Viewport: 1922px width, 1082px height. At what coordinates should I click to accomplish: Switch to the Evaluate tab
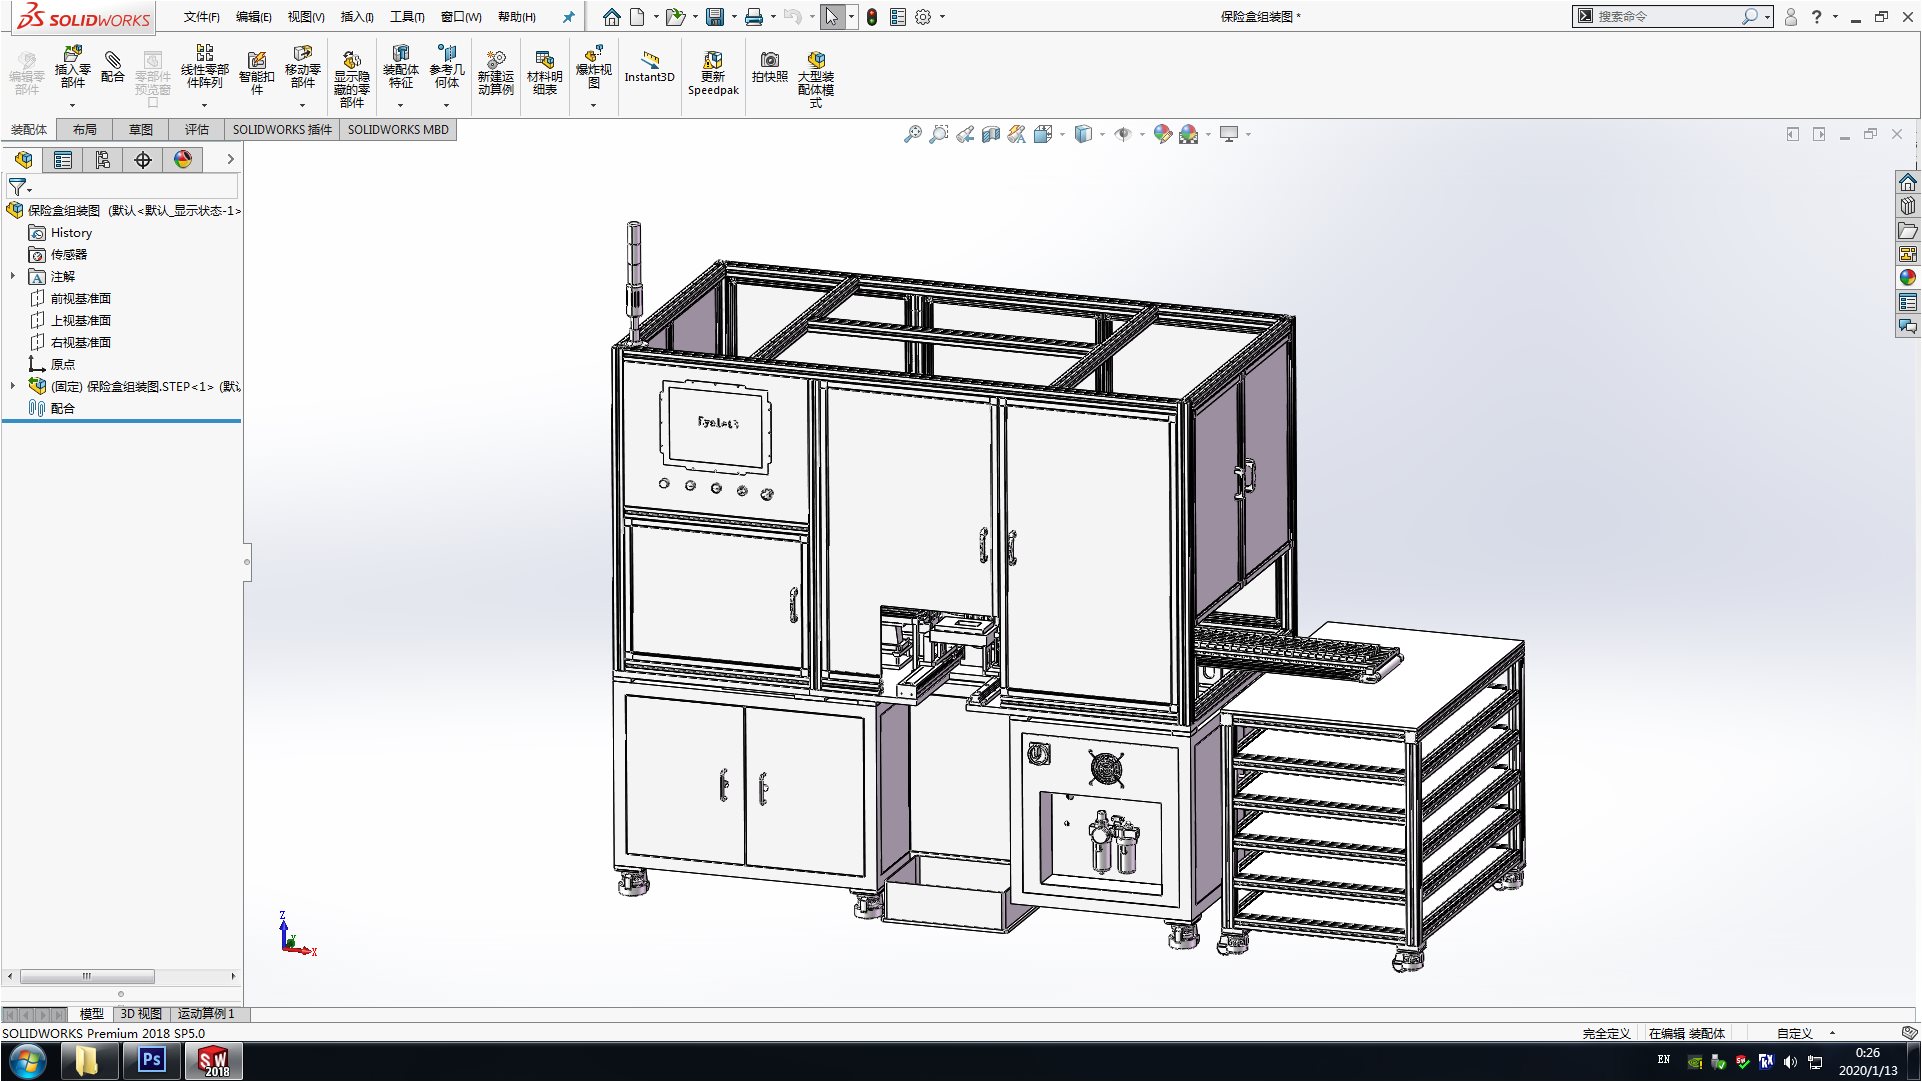[196, 129]
